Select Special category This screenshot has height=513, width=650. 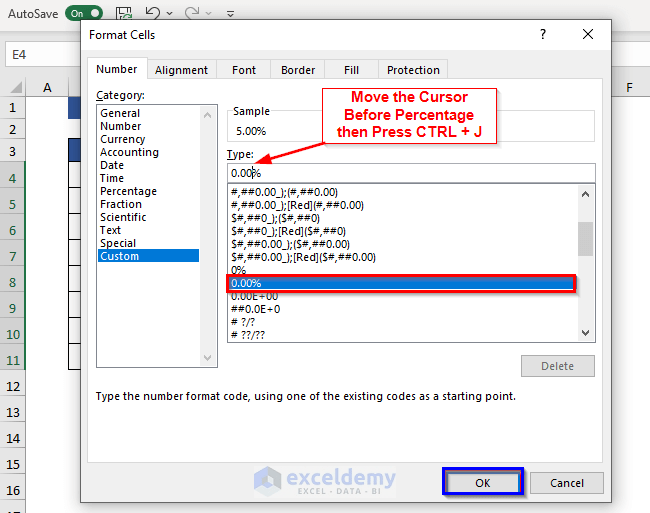[x=148, y=243]
